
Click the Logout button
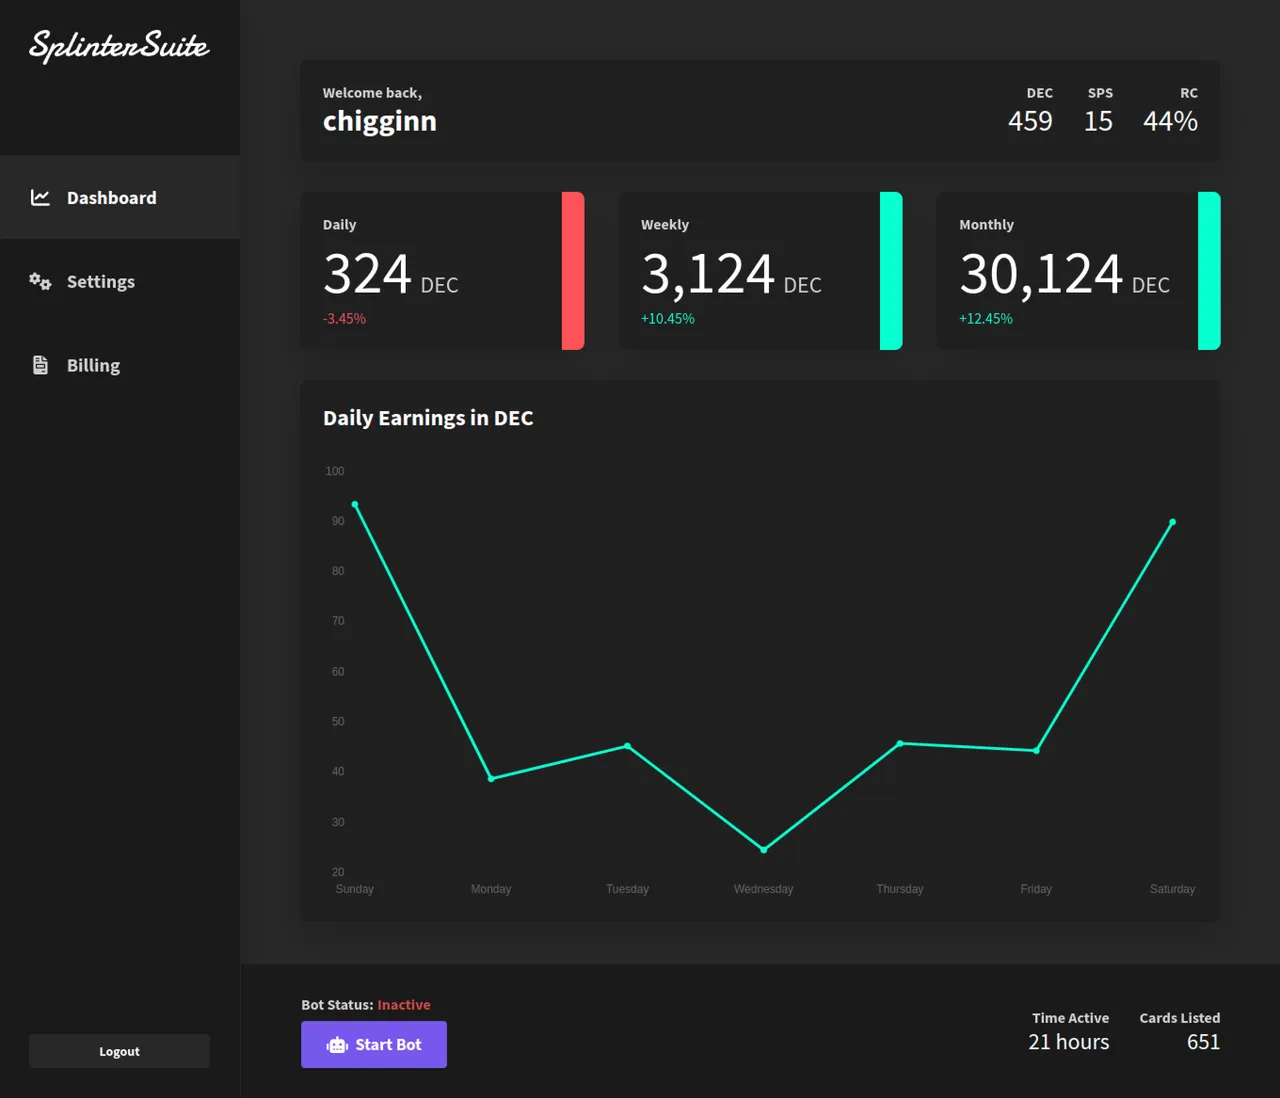[x=119, y=1051]
